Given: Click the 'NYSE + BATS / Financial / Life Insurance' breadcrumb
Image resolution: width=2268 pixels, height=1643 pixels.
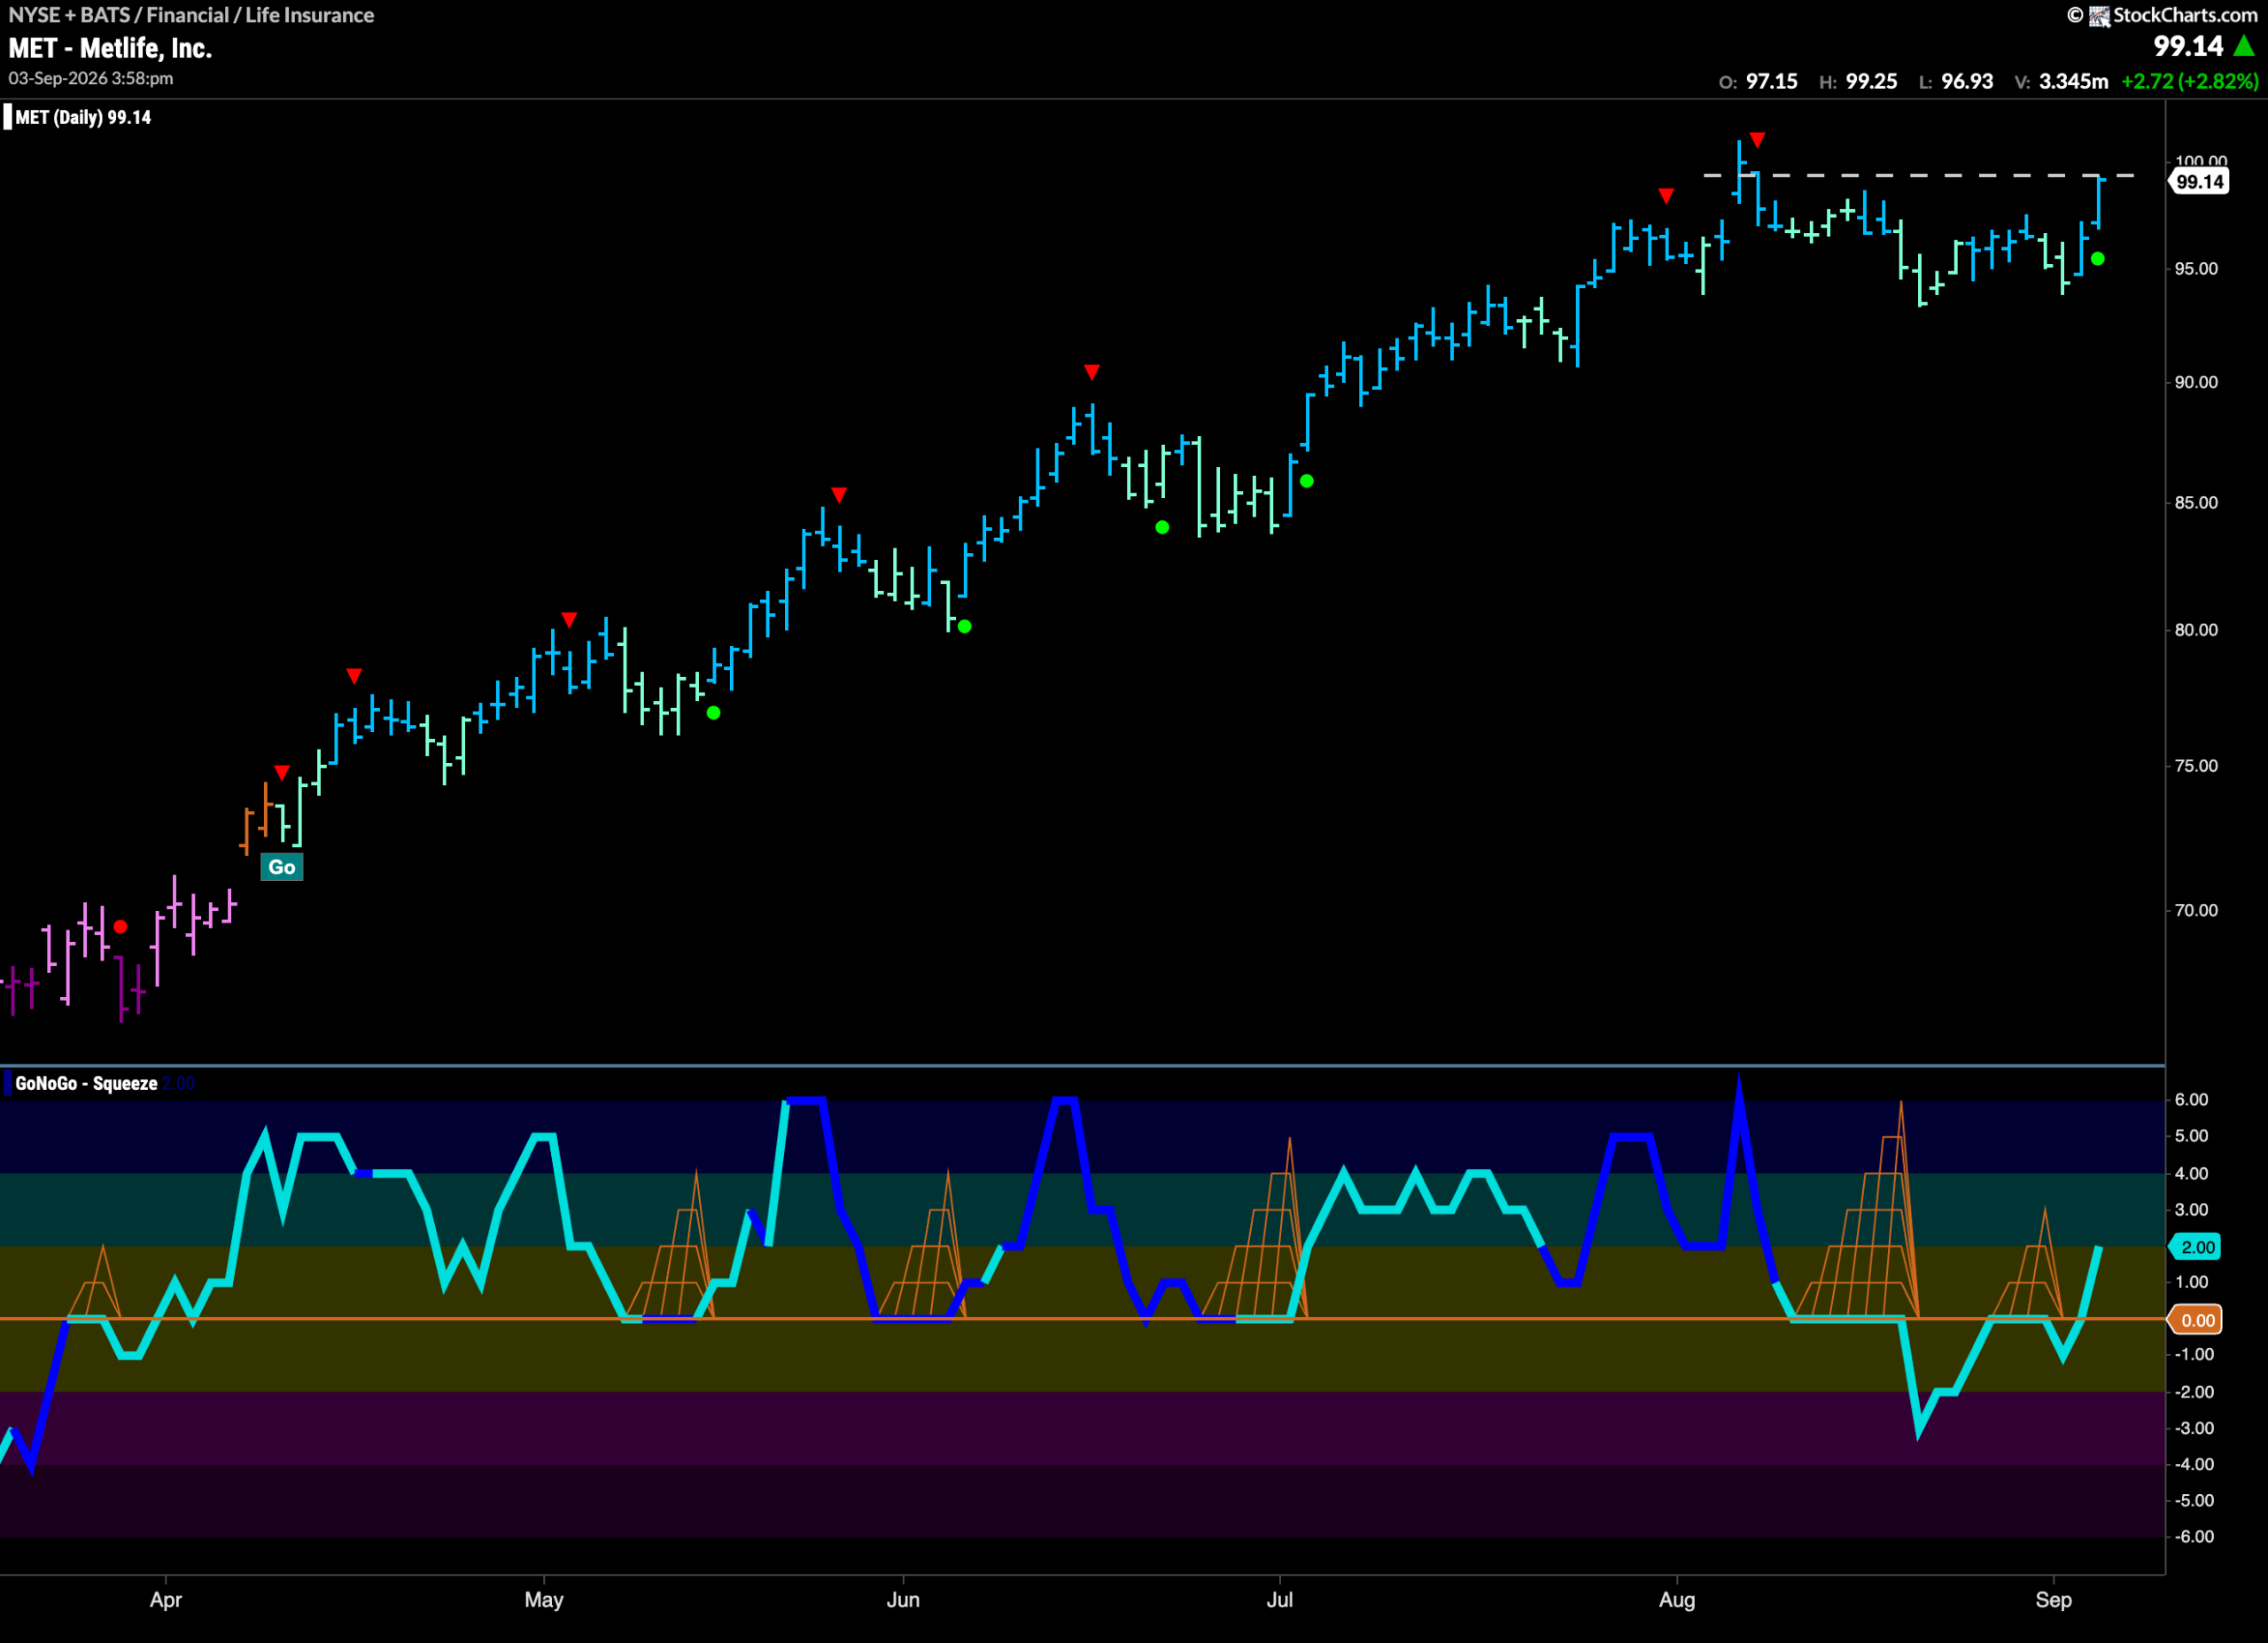Looking at the screenshot, I should tap(191, 15).
